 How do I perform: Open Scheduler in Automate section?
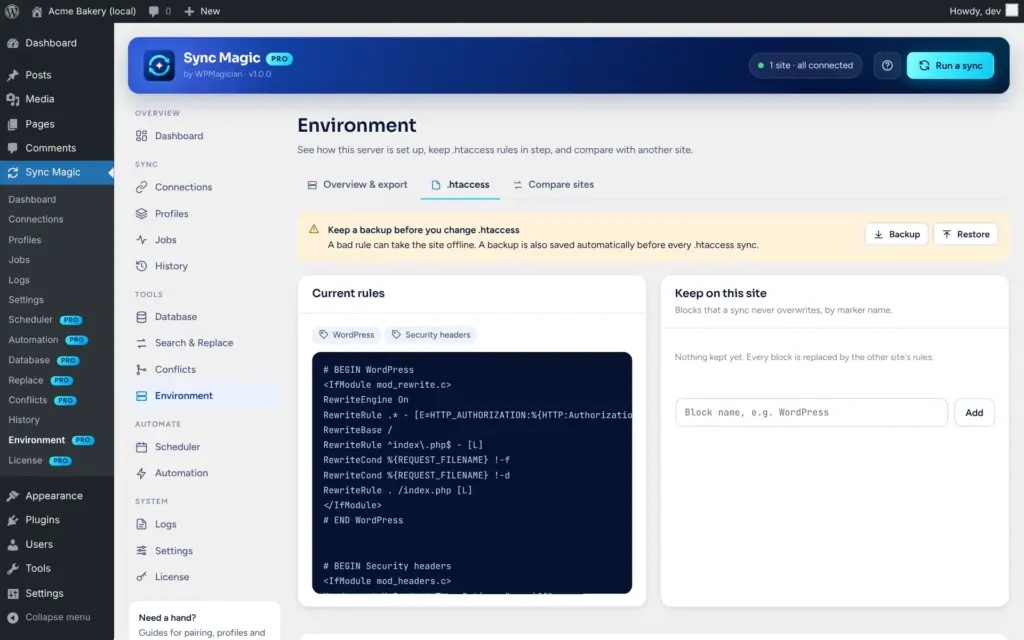204,447
